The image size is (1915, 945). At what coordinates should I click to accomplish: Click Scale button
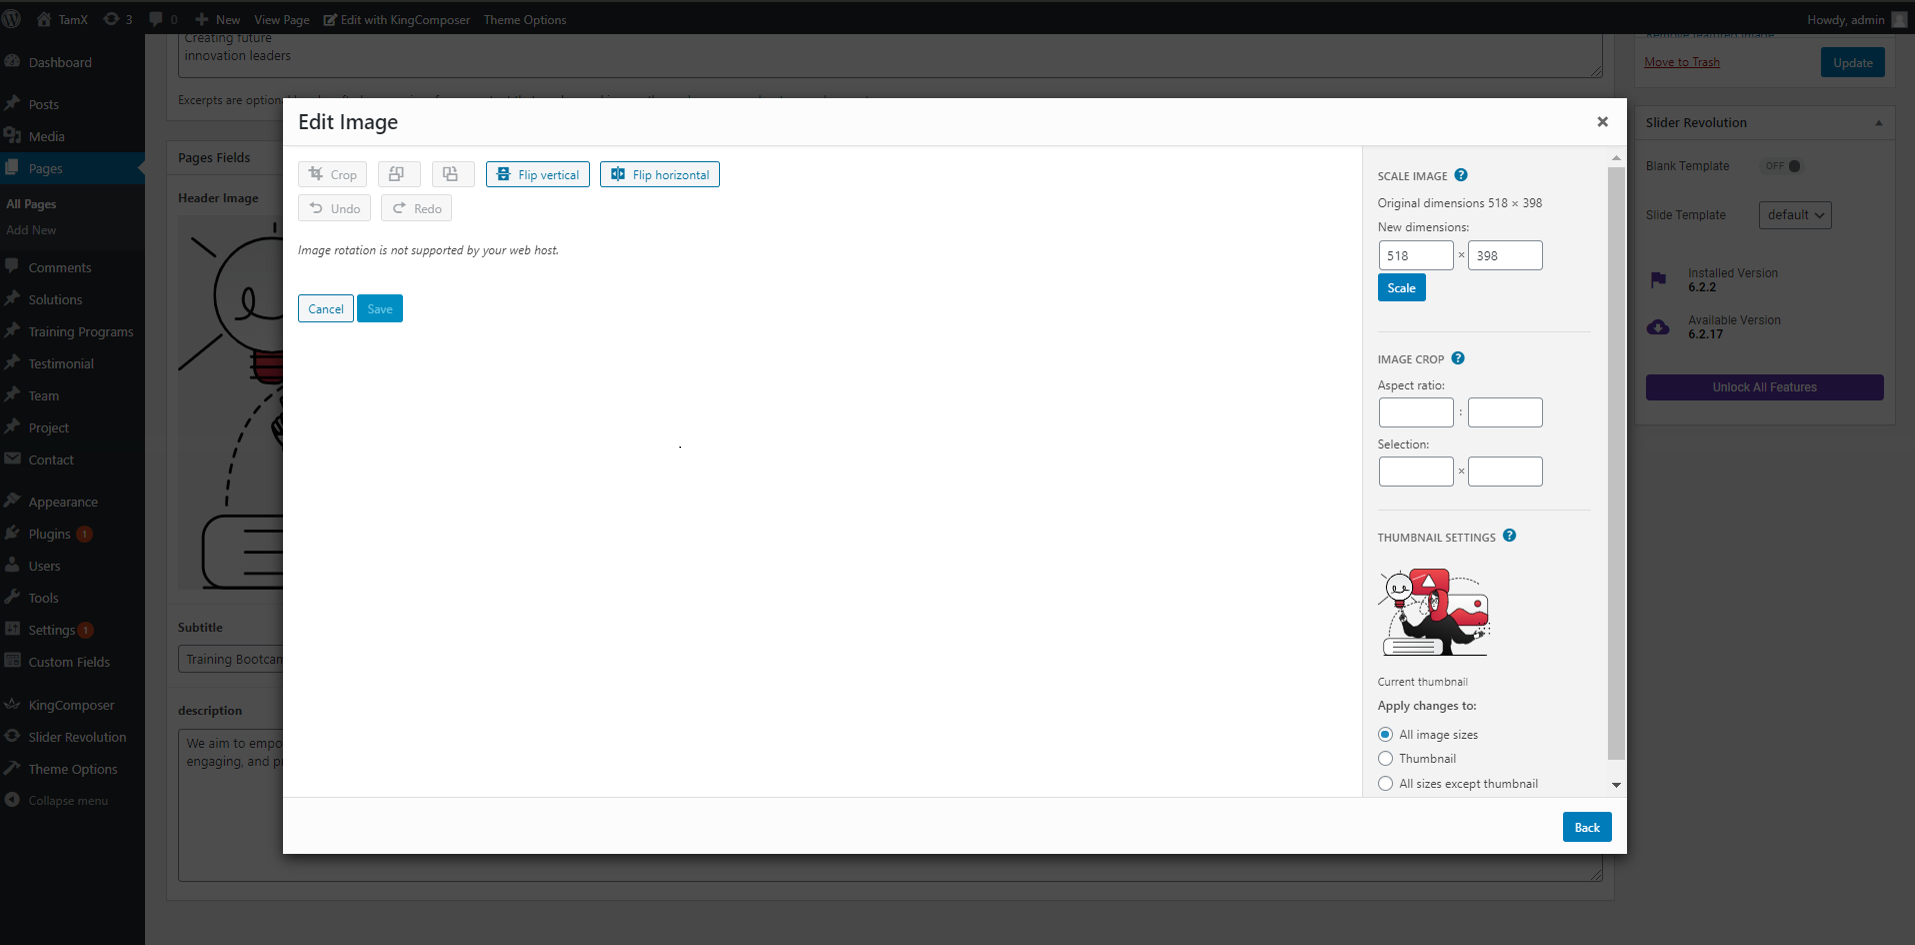[x=1401, y=288]
